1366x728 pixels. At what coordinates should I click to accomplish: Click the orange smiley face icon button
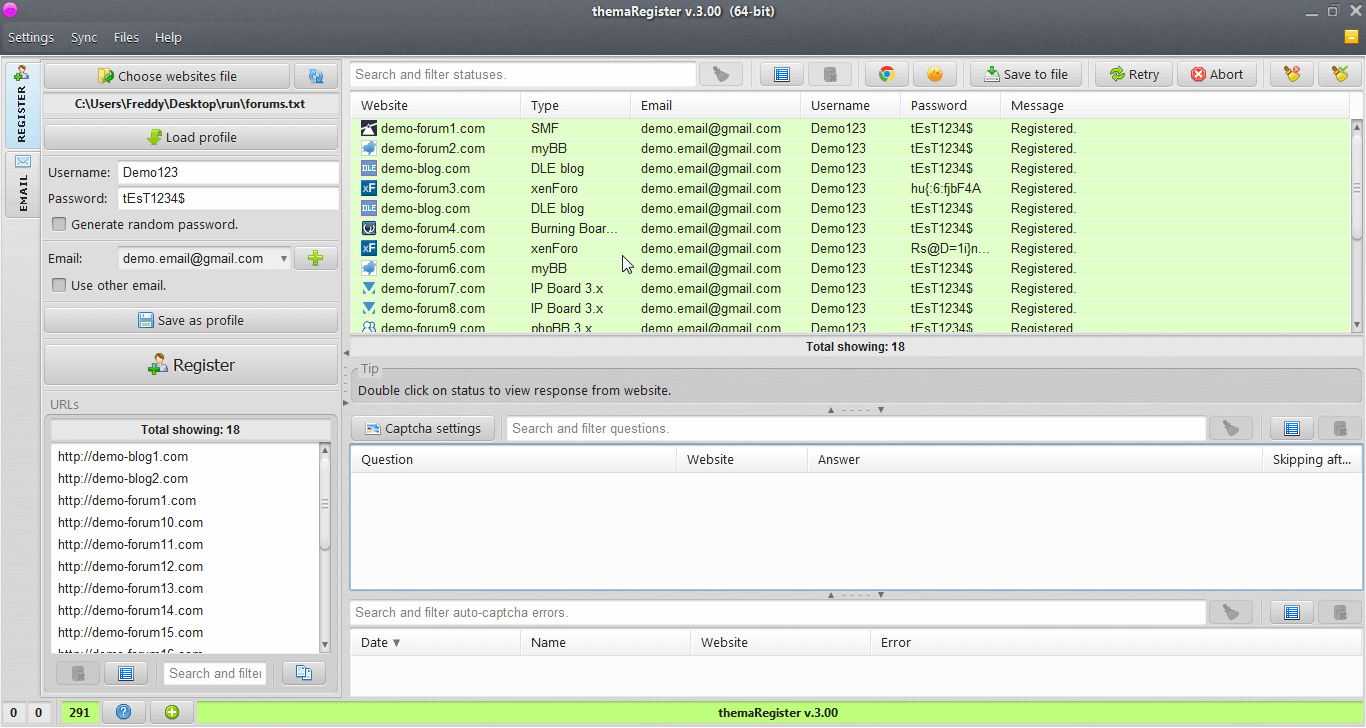pyautogui.click(x=935, y=74)
